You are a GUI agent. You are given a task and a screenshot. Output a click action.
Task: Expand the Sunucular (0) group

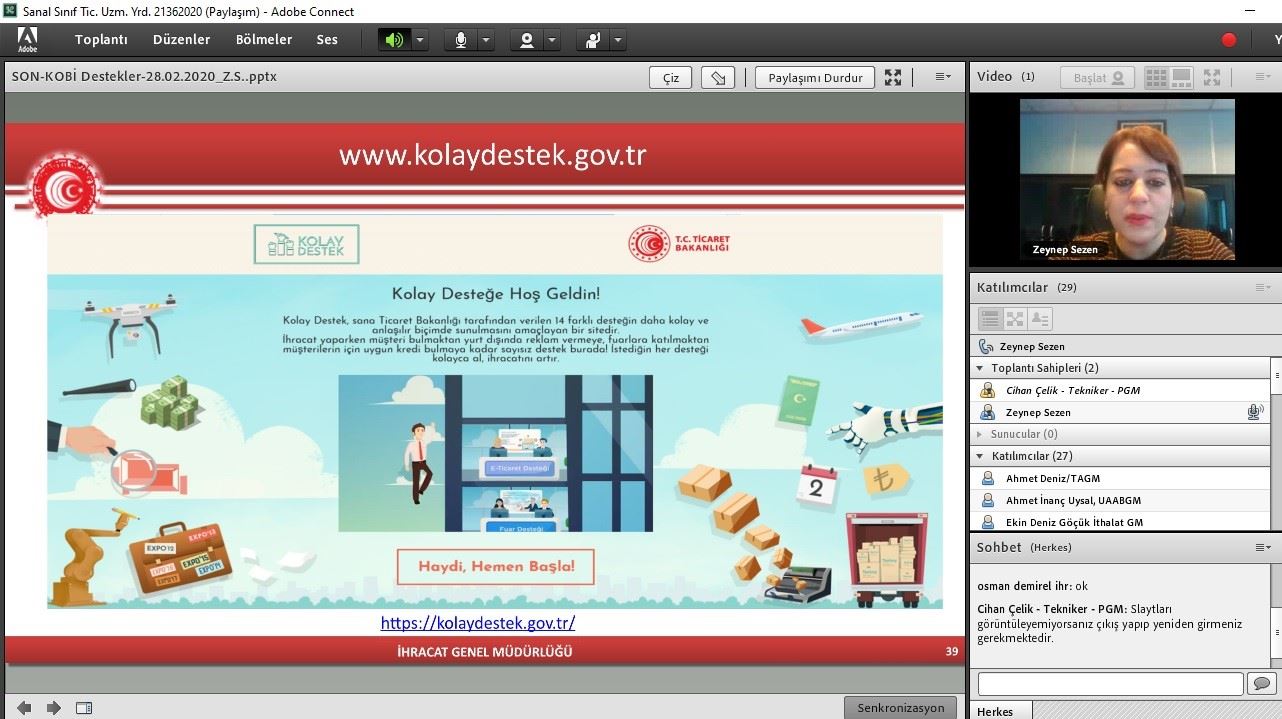coord(980,435)
